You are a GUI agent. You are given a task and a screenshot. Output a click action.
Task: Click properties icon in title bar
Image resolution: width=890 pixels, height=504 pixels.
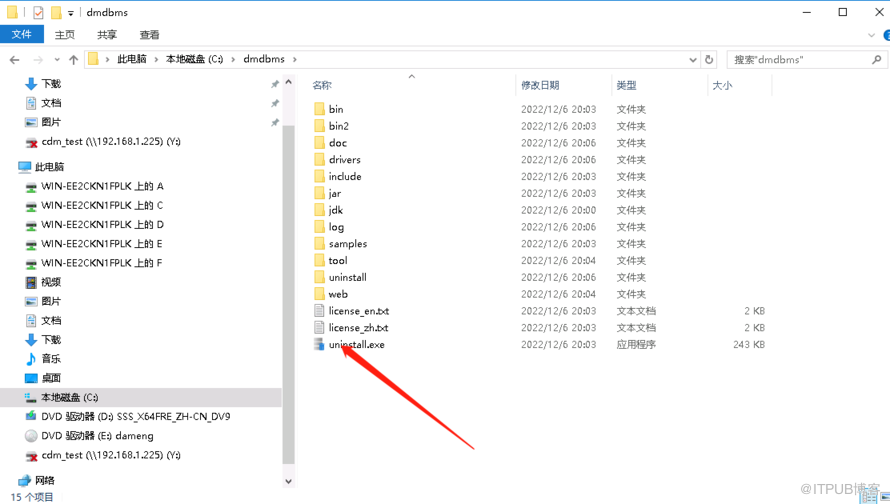tap(38, 12)
